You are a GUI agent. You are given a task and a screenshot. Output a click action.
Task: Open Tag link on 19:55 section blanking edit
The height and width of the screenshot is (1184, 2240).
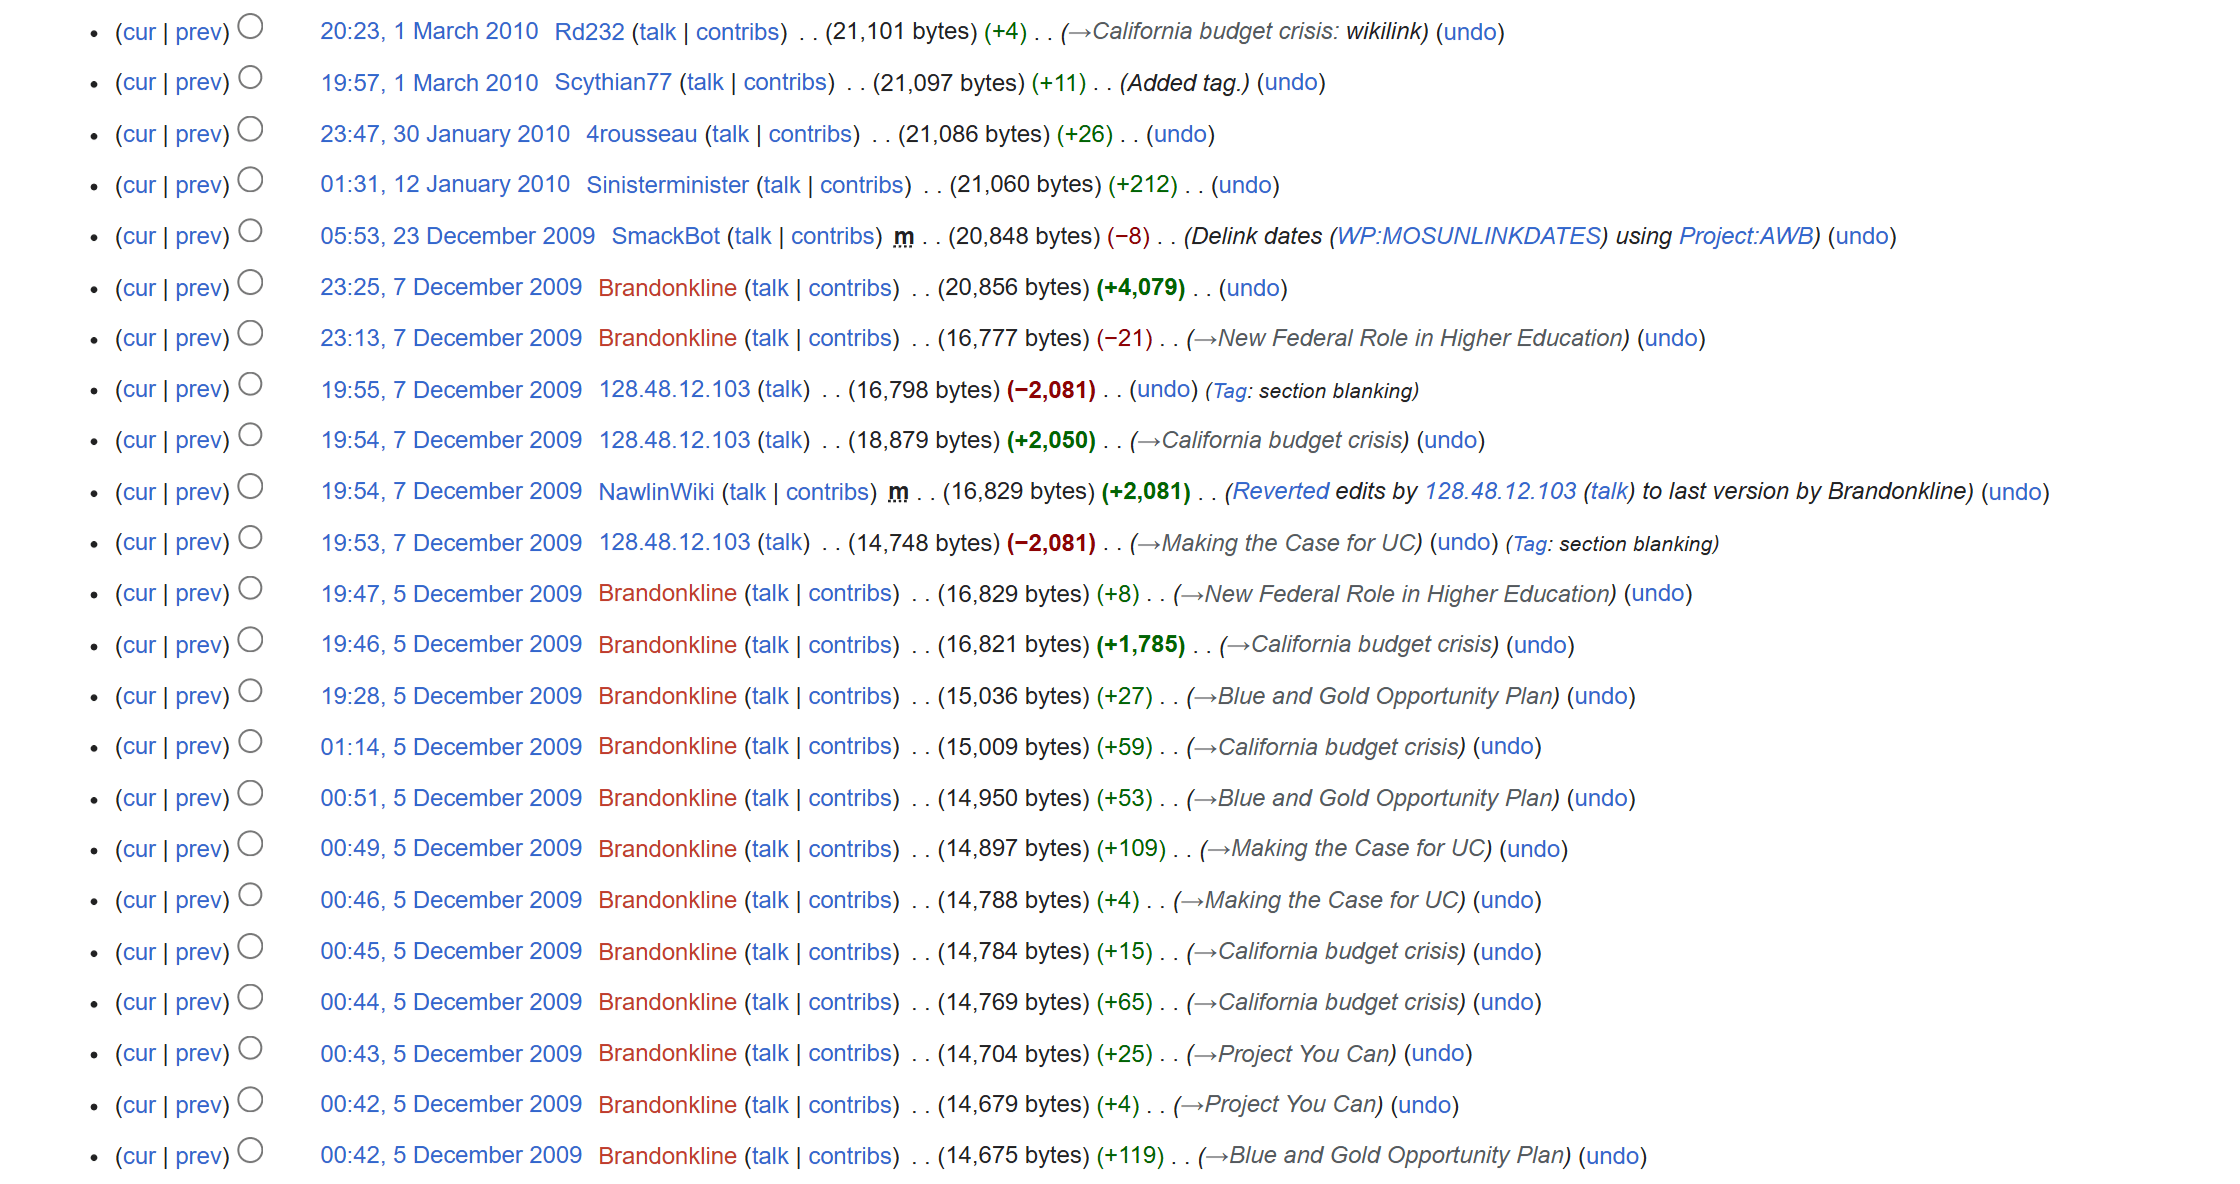[x=1229, y=391]
